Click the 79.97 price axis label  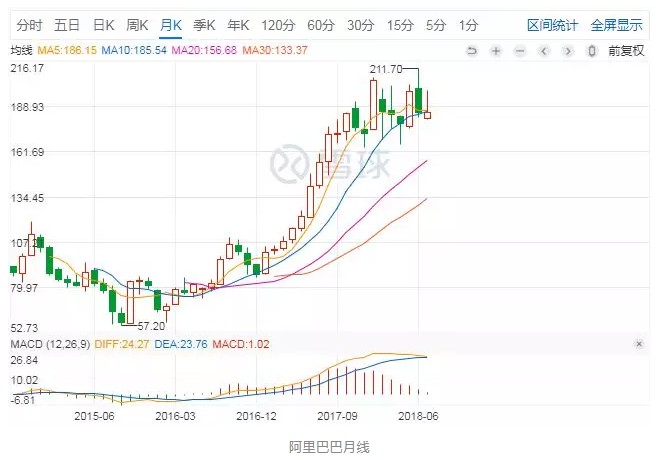click(x=24, y=288)
